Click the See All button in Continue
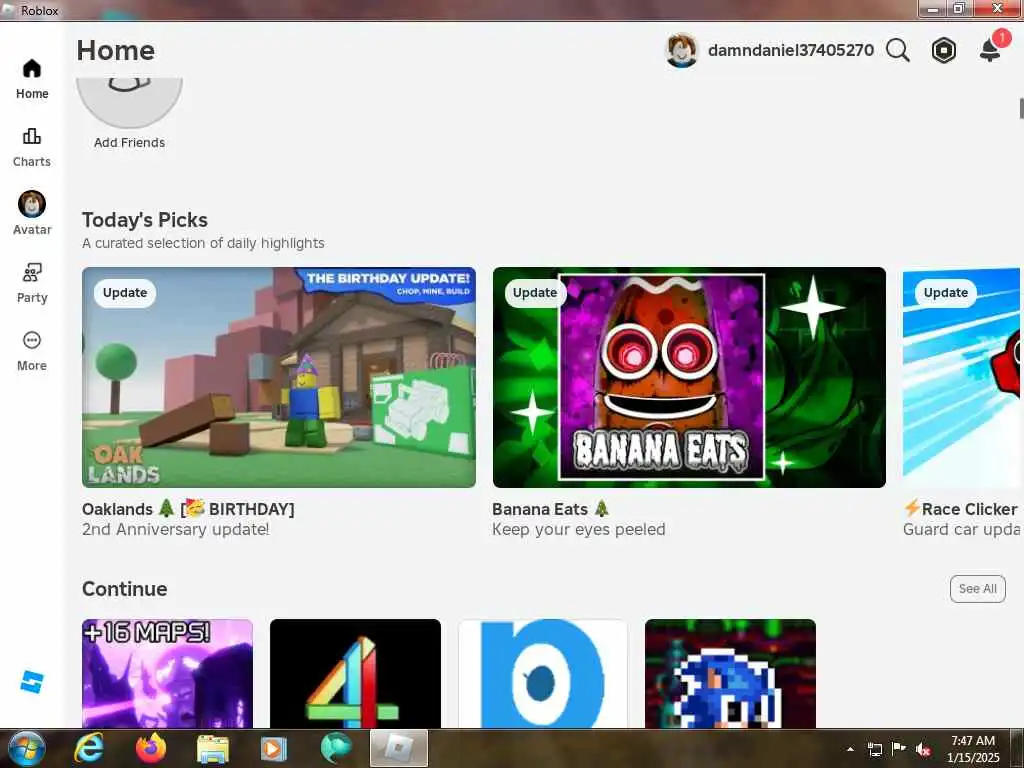Viewport: 1024px width, 768px height. pyautogui.click(x=977, y=588)
